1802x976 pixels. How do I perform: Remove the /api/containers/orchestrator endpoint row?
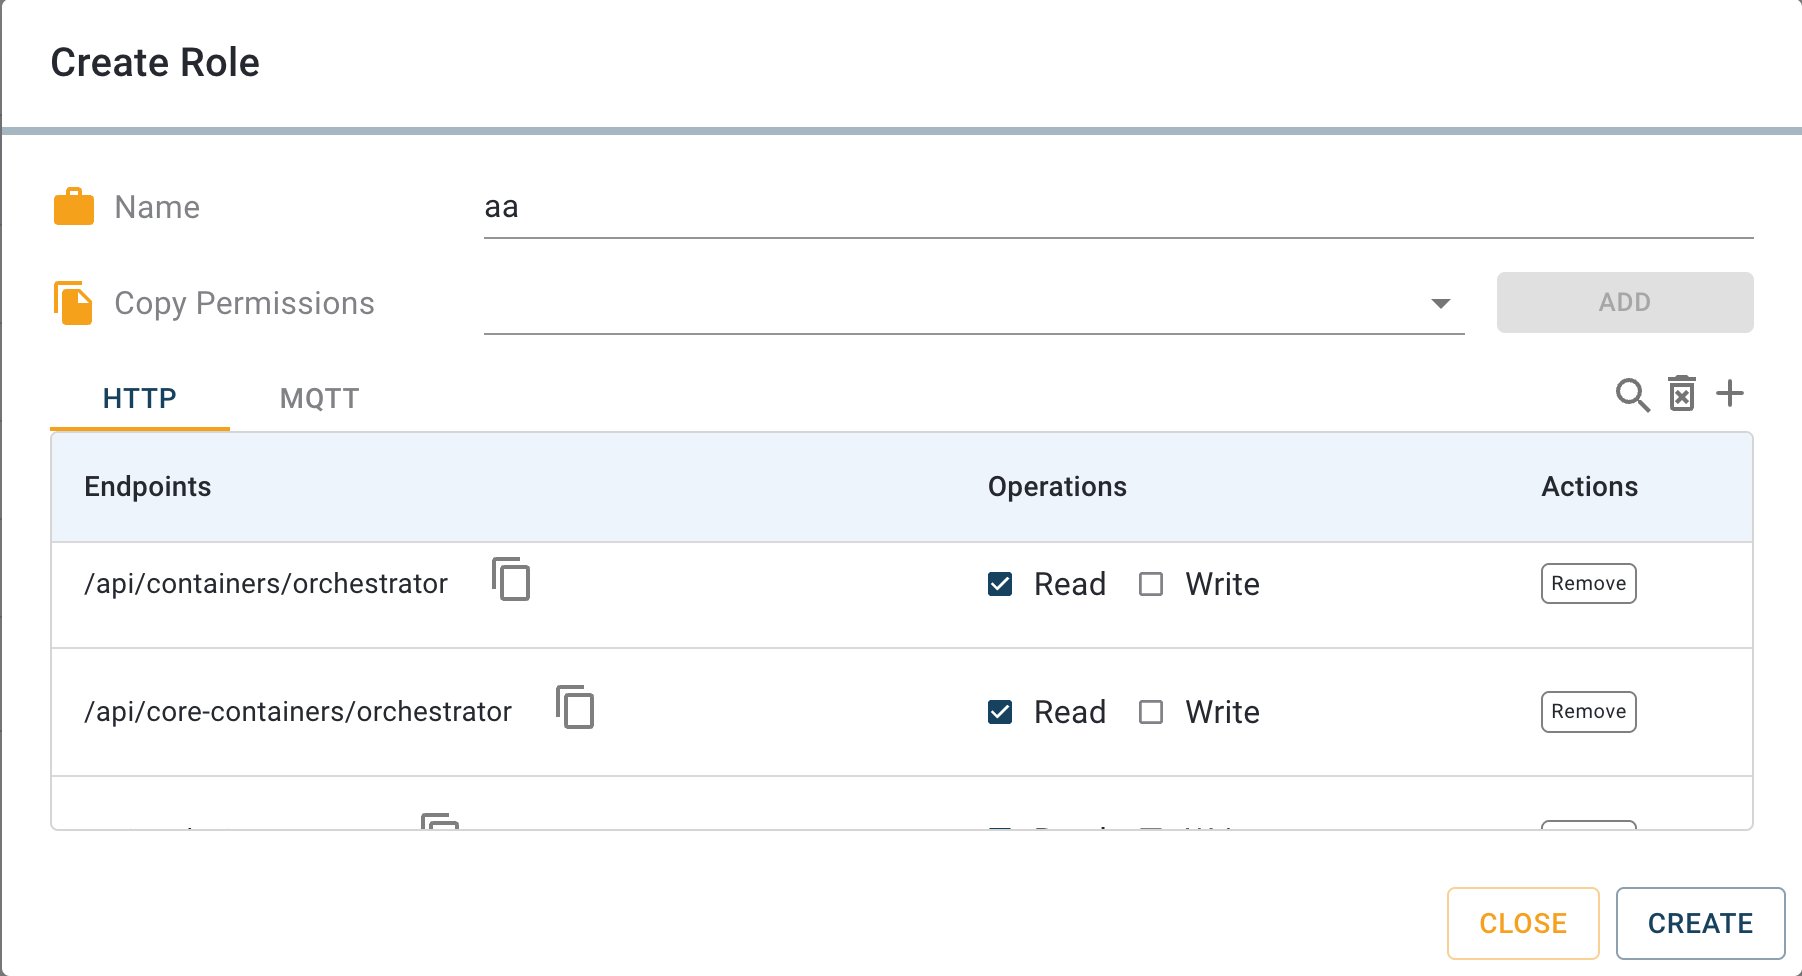click(1588, 584)
